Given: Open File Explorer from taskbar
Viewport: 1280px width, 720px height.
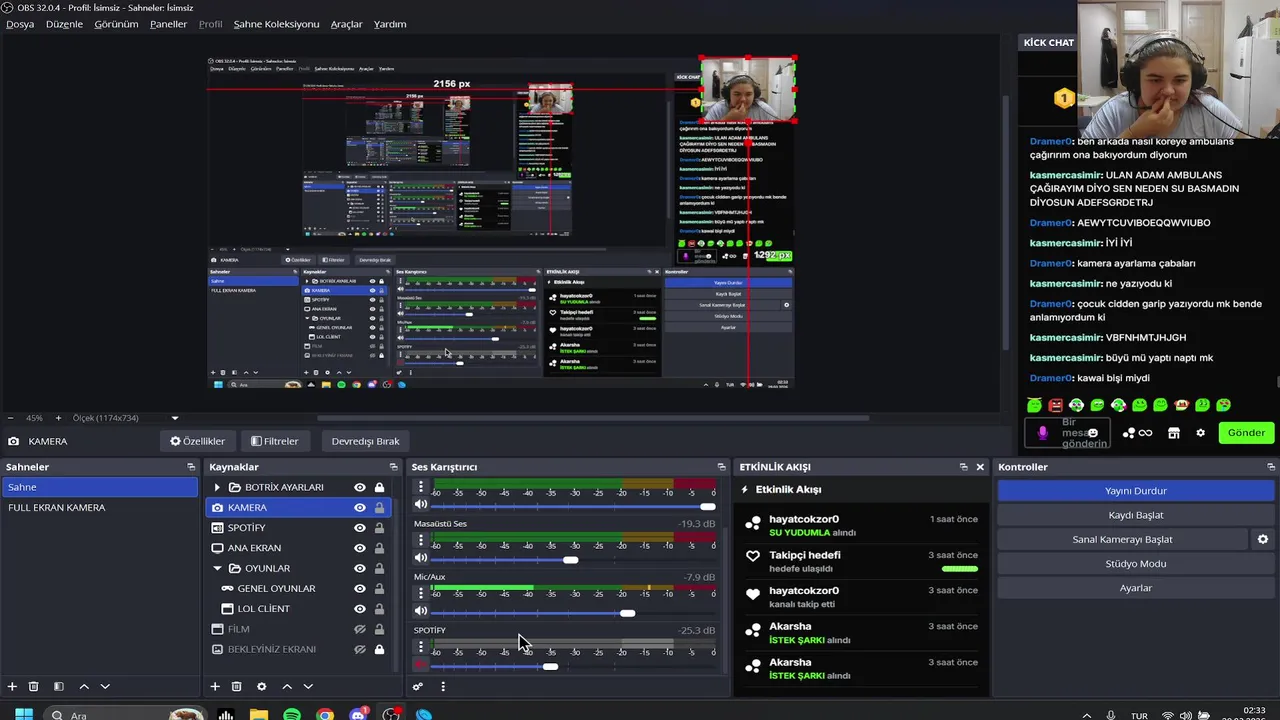Looking at the screenshot, I should tap(259, 715).
